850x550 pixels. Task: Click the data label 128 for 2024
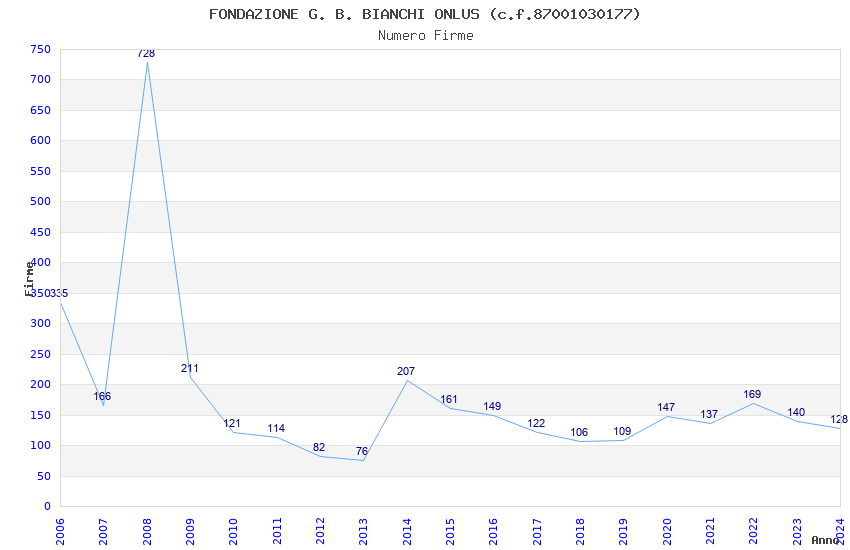click(839, 419)
